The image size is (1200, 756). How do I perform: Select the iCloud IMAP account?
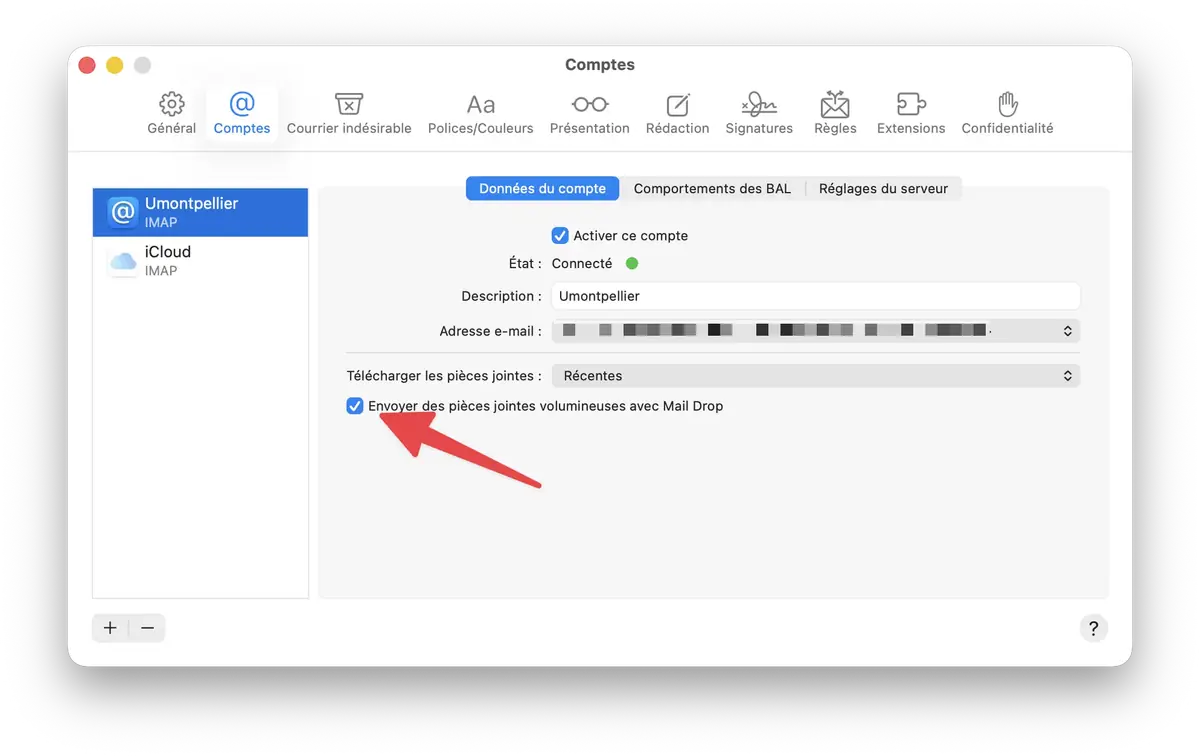199,260
